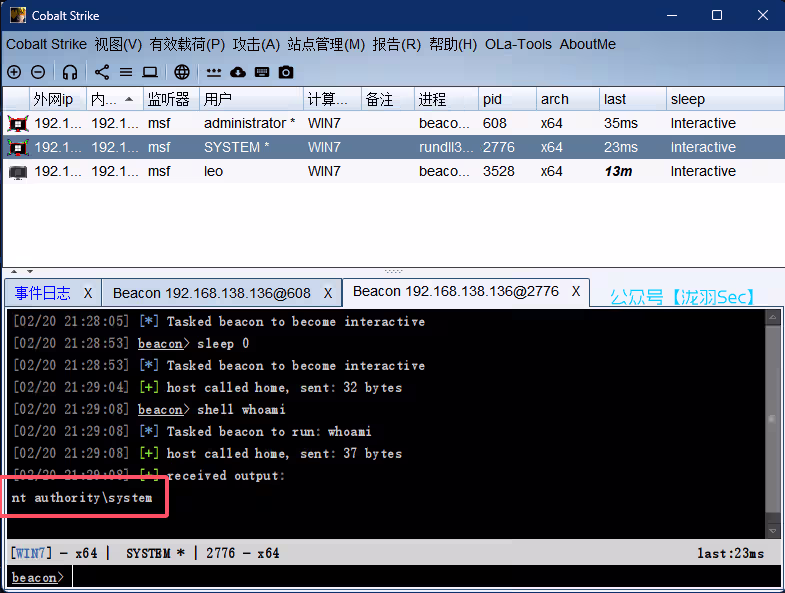Click the cloud download icon
Viewport: 785px width, 593px height.
238,72
